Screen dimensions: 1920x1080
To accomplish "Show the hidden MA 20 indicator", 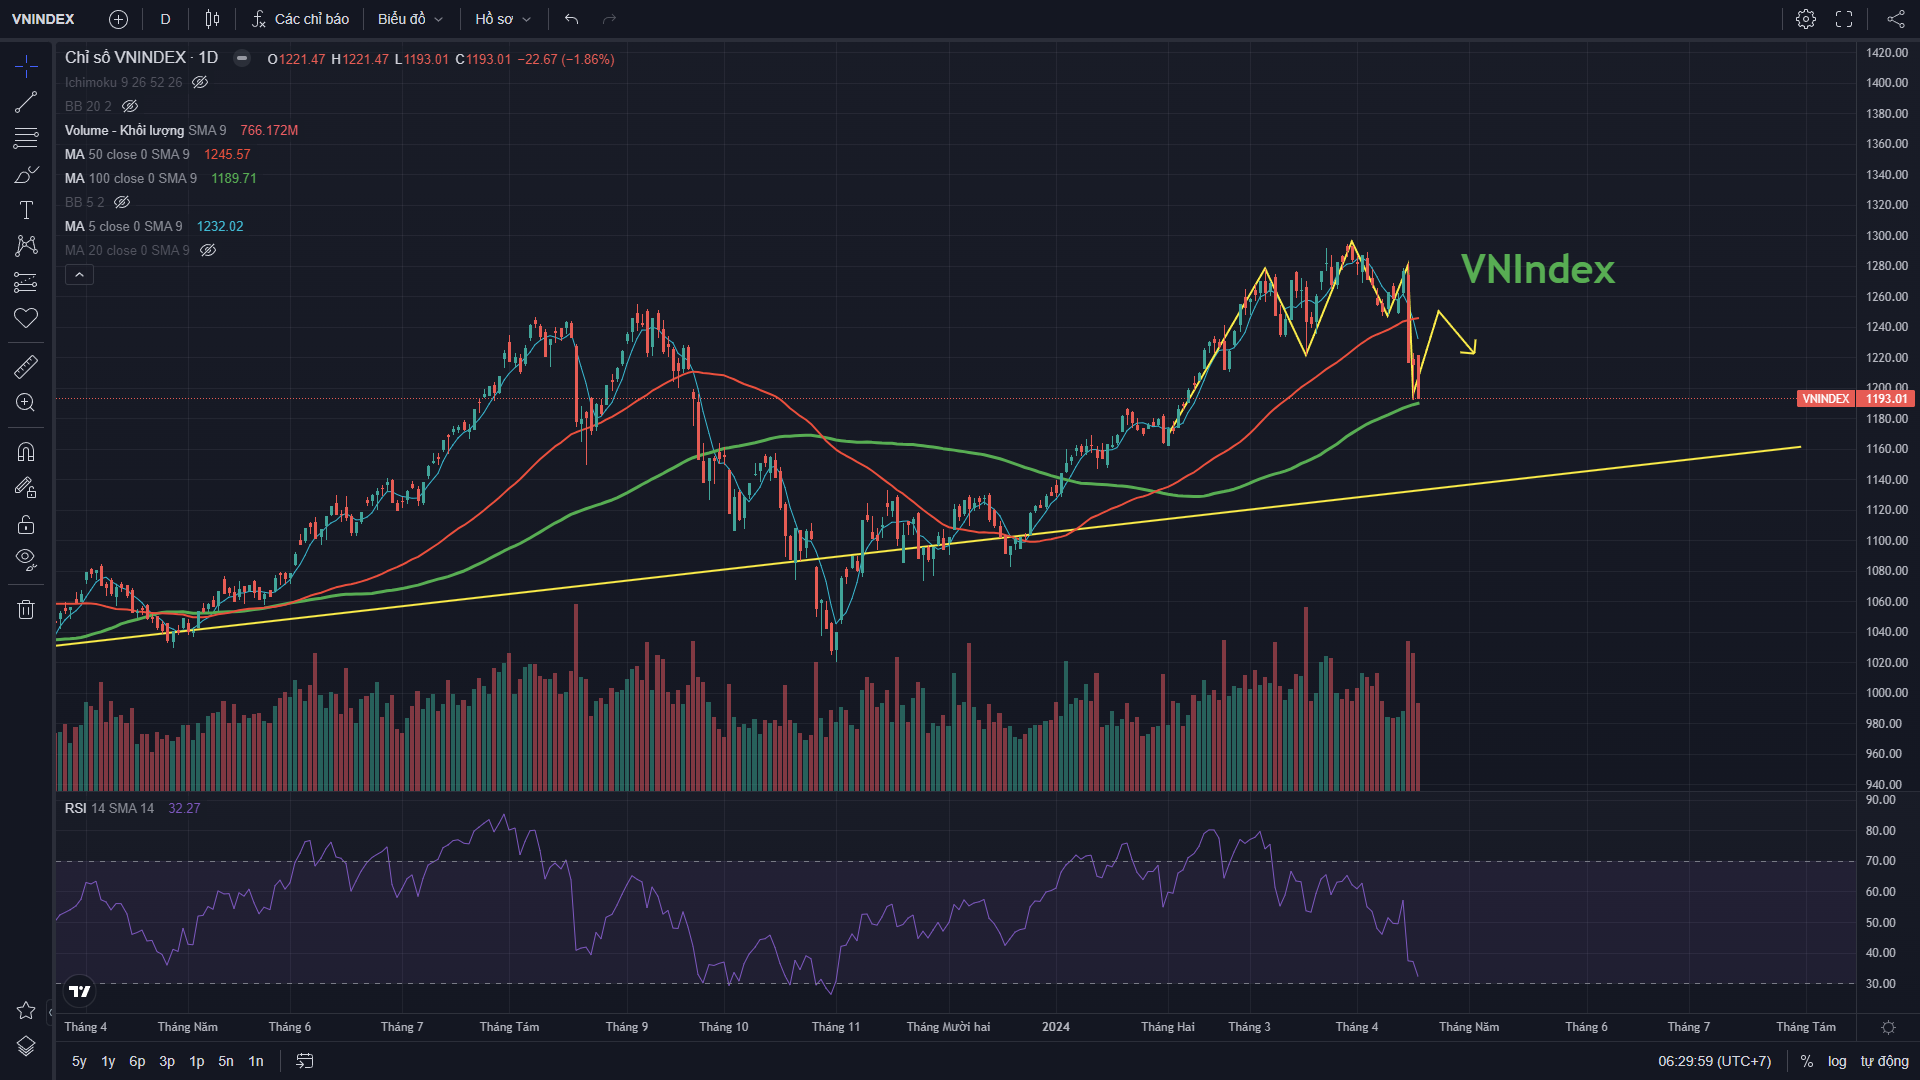I will click(208, 250).
